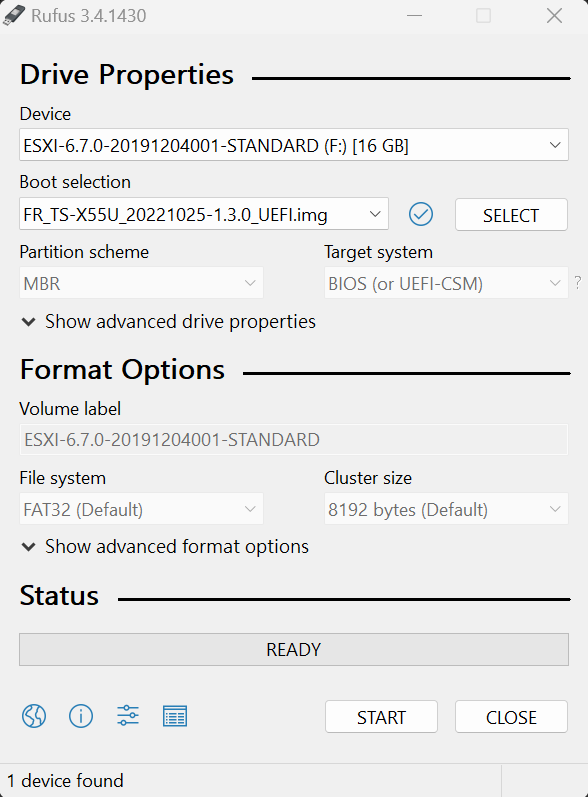This screenshot has width=588, height=797.
Task: Click the Target system help question mark
Action: (x=577, y=282)
